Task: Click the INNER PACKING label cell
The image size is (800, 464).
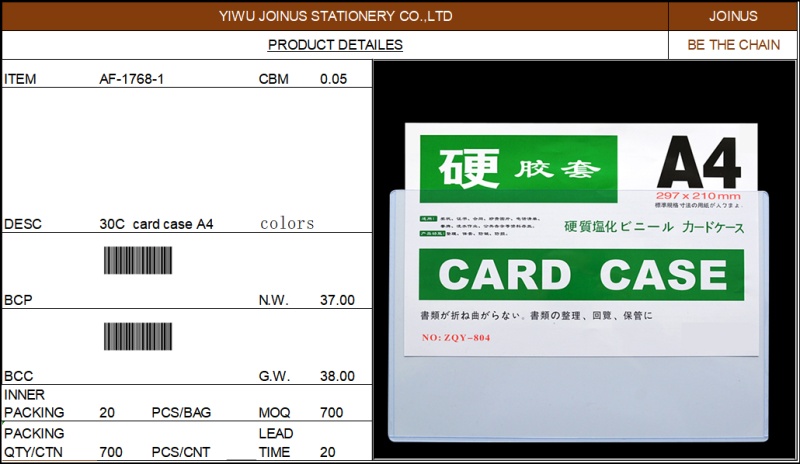Action: (34, 403)
